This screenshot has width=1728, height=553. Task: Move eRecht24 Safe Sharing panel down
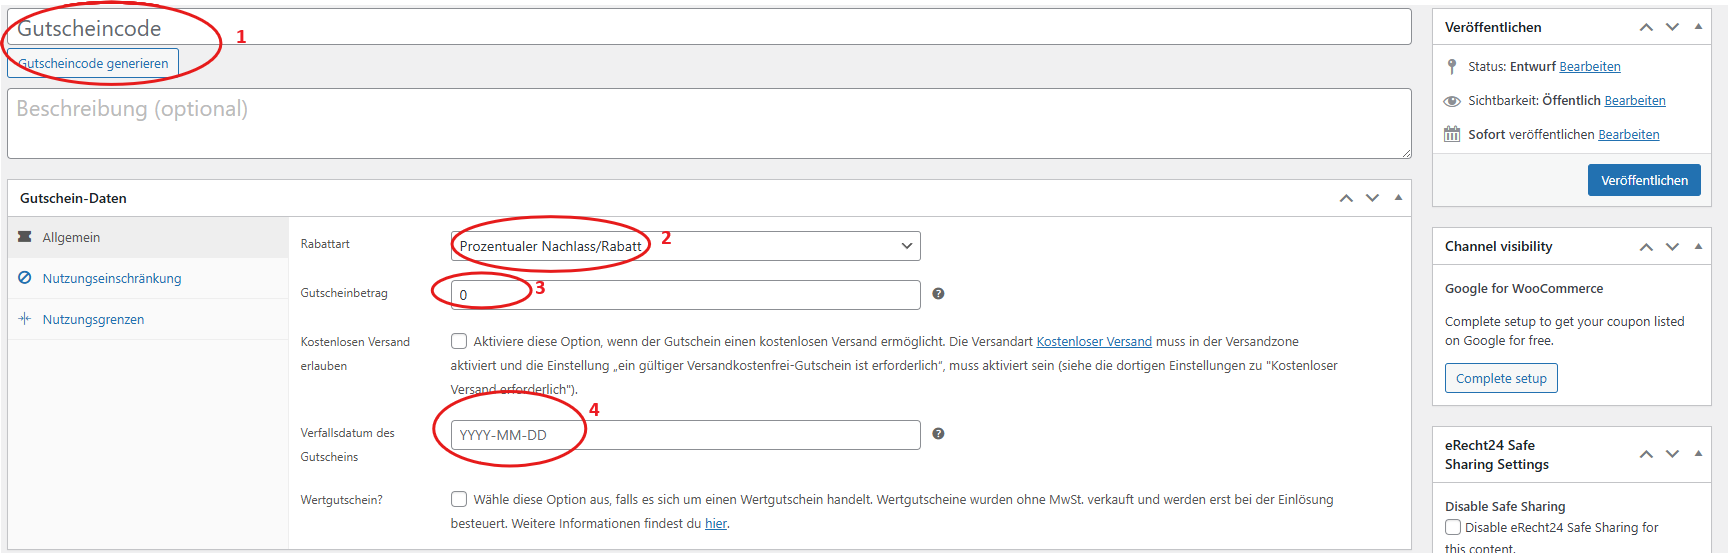(1672, 454)
